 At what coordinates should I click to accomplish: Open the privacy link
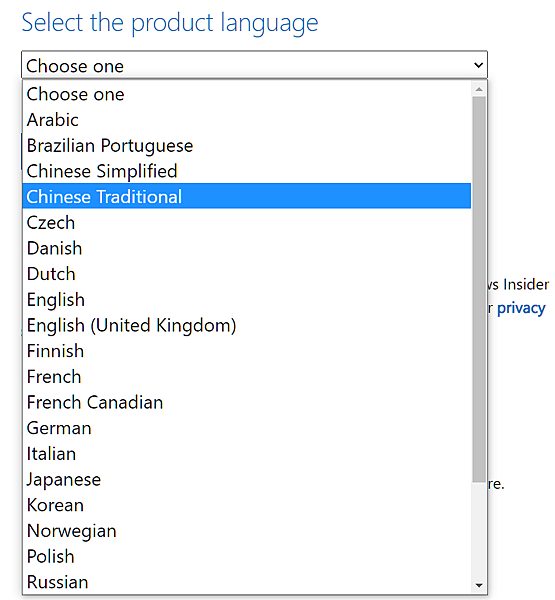pos(521,308)
